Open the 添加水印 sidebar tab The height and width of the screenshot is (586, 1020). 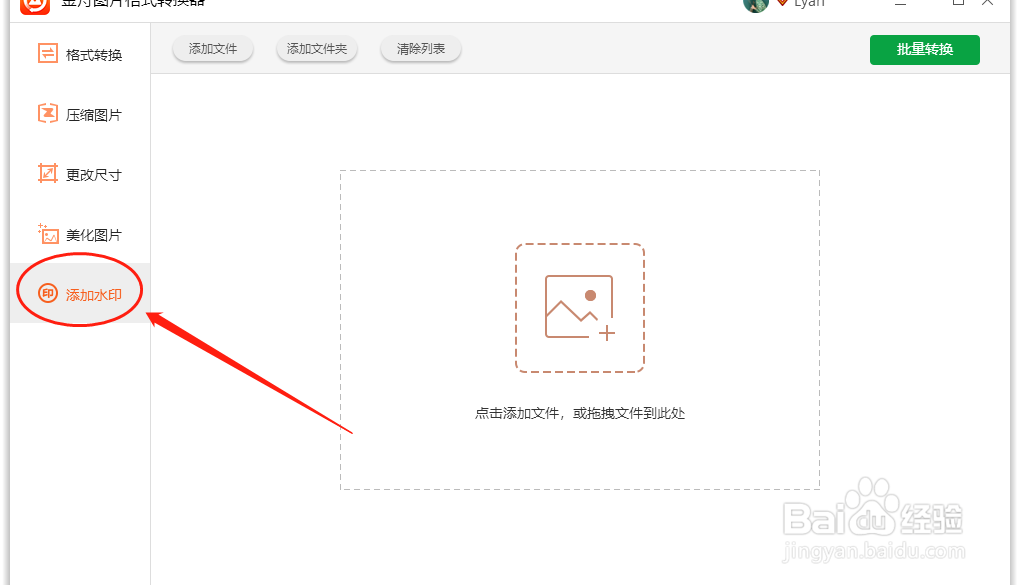[x=78, y=292]
